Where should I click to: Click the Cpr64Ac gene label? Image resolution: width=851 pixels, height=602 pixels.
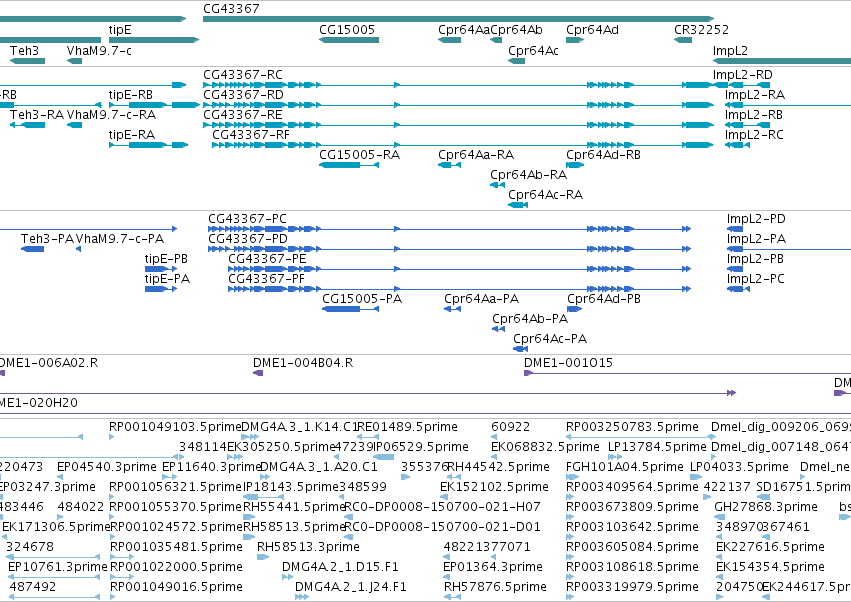tap(533, 51)
